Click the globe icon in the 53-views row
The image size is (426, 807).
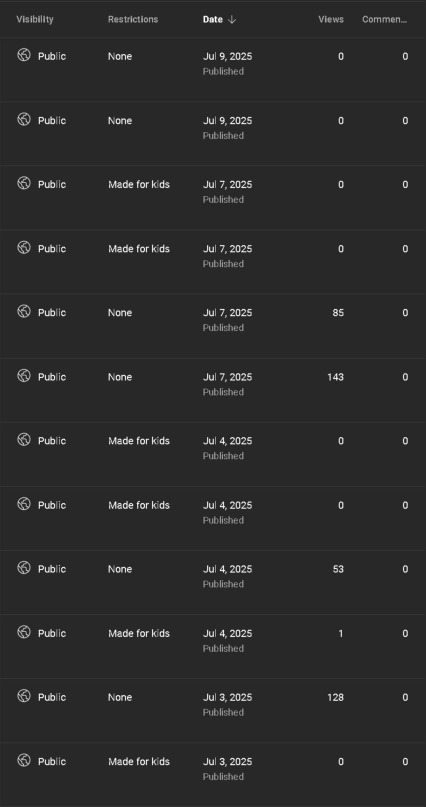pos(24,568)
